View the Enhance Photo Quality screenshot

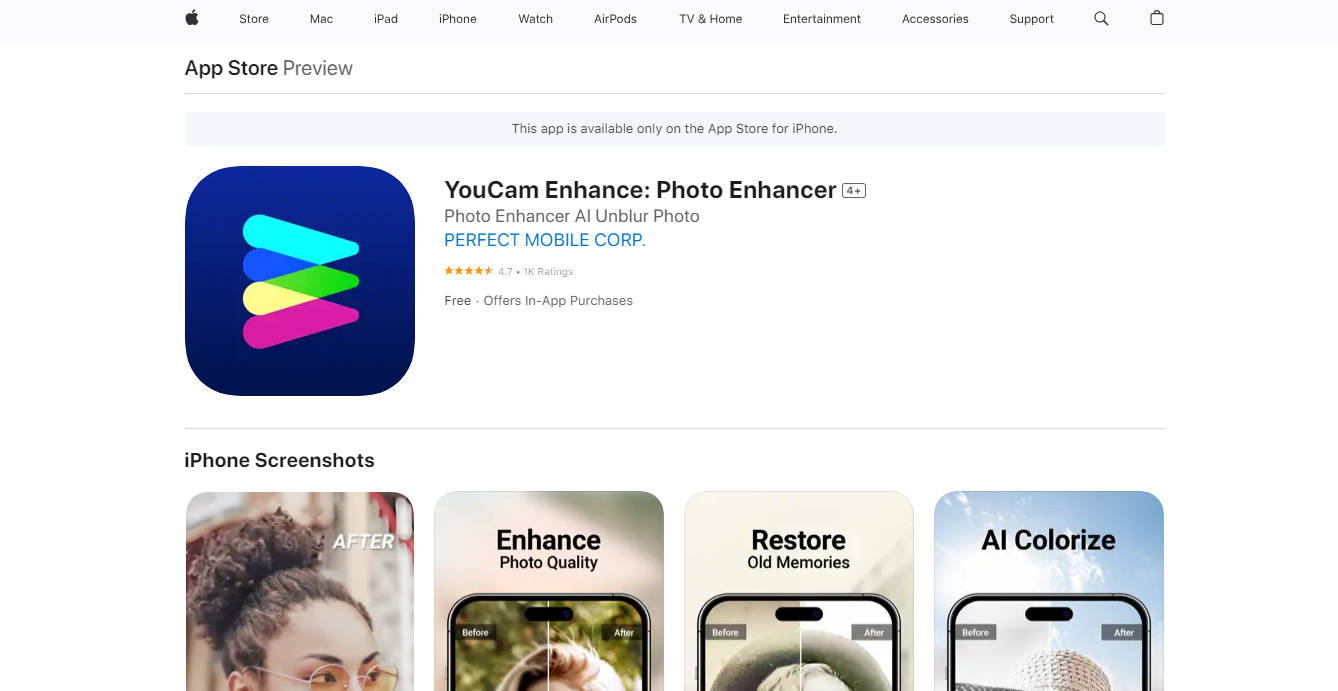[549, 591]
